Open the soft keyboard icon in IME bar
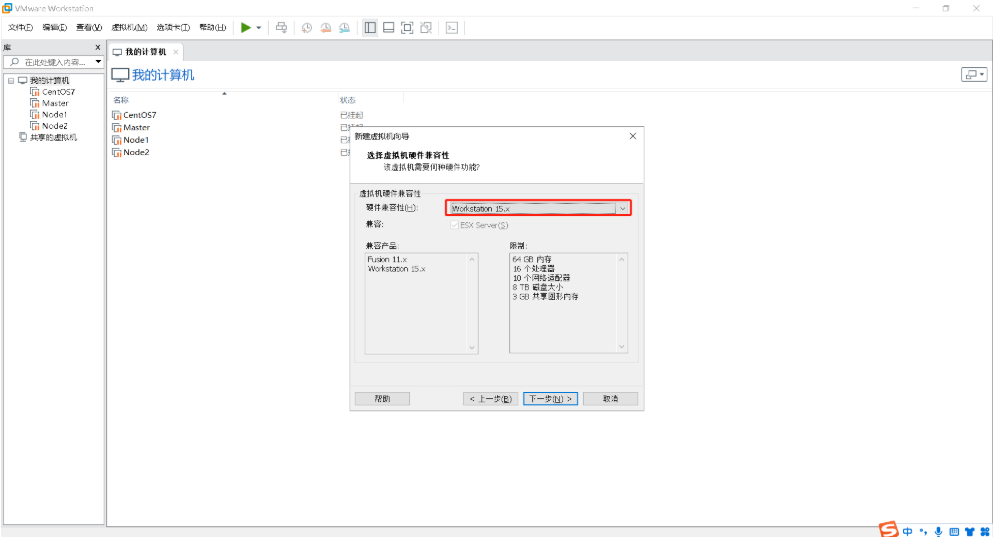The image size is (996, 537). pos(954,531)
